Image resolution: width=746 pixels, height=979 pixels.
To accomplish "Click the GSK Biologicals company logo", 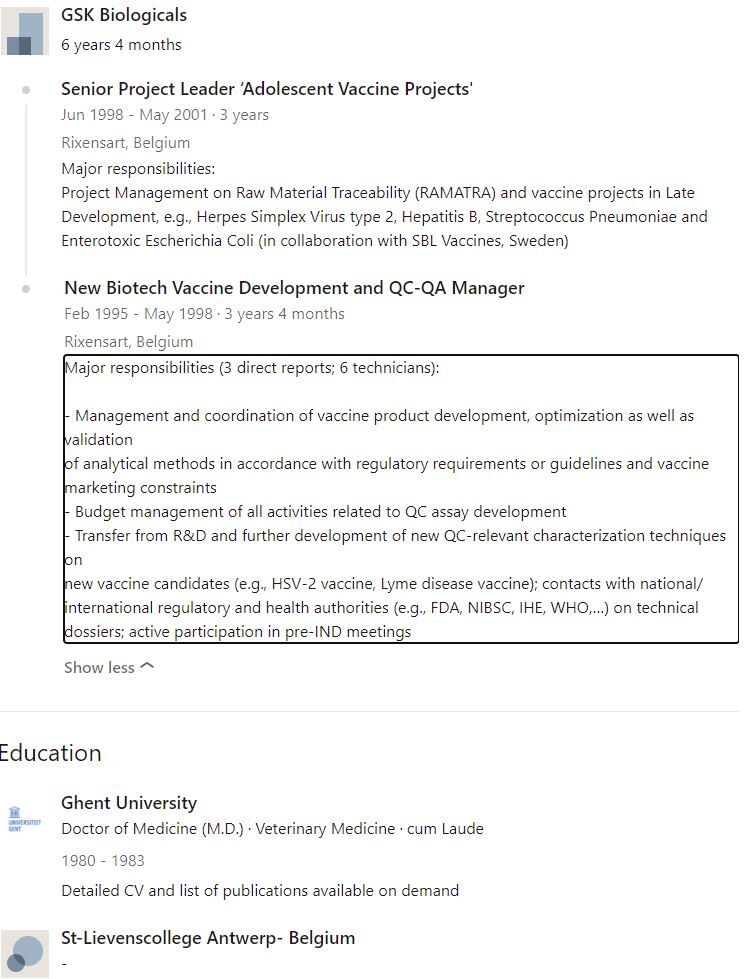I will tap(24, 30).
